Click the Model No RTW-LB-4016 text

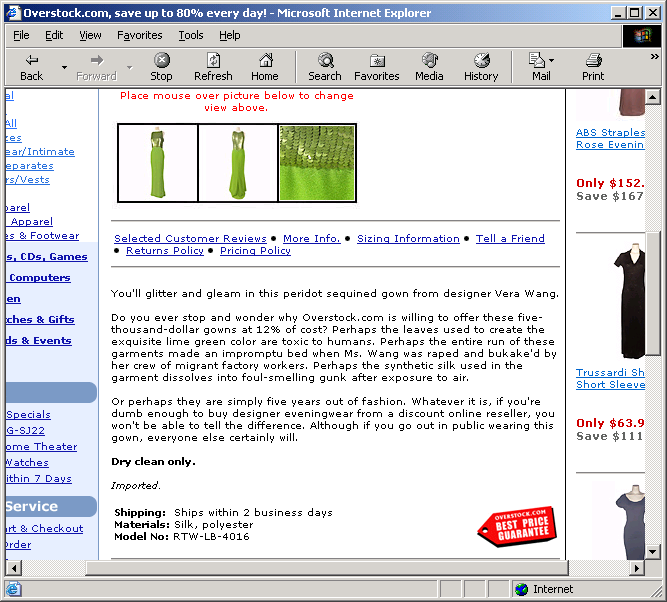182,536
